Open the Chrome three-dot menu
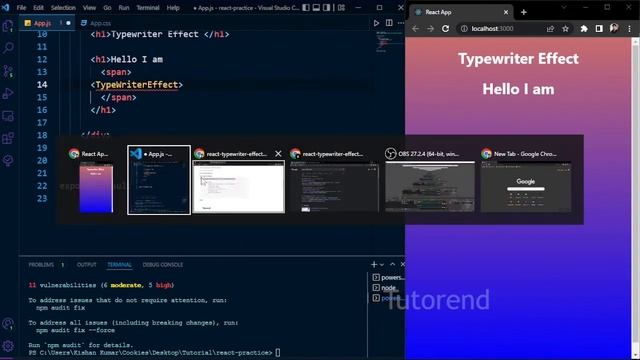Screen dimensions: 640x360 (x=629, y=29)
